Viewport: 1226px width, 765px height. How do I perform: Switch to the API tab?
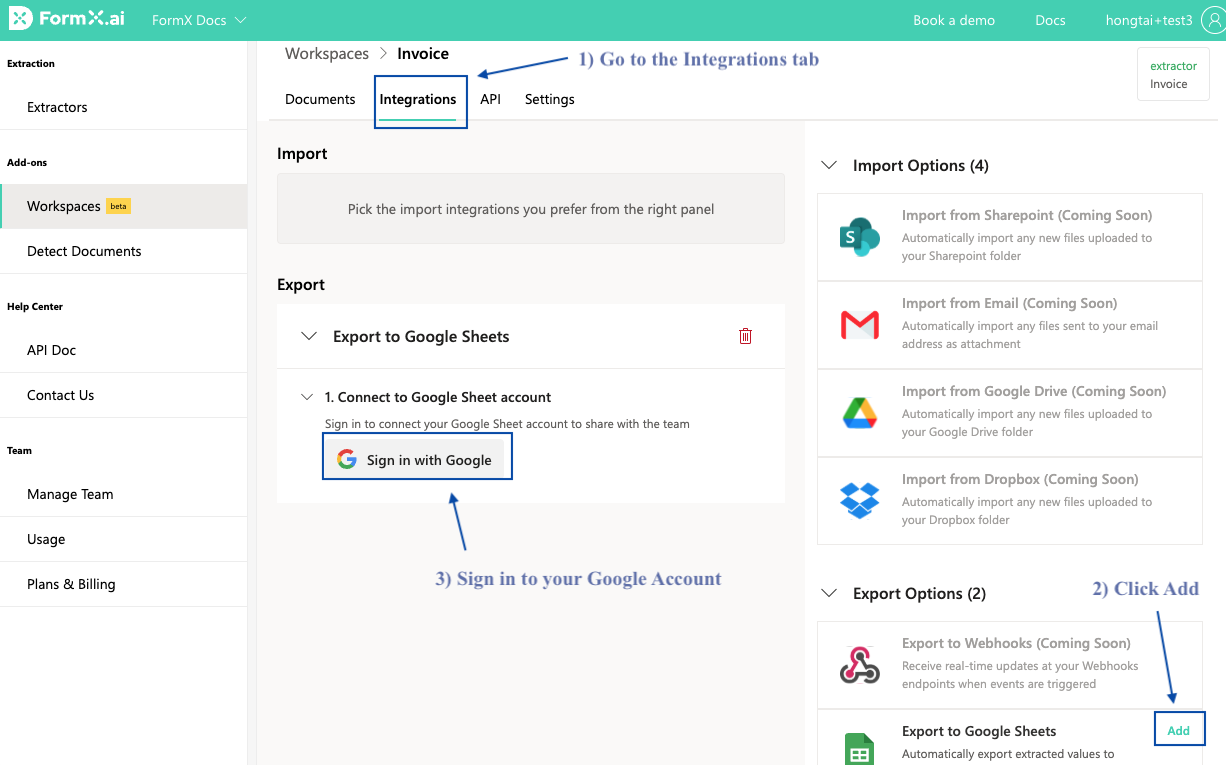tap(490, 99)
